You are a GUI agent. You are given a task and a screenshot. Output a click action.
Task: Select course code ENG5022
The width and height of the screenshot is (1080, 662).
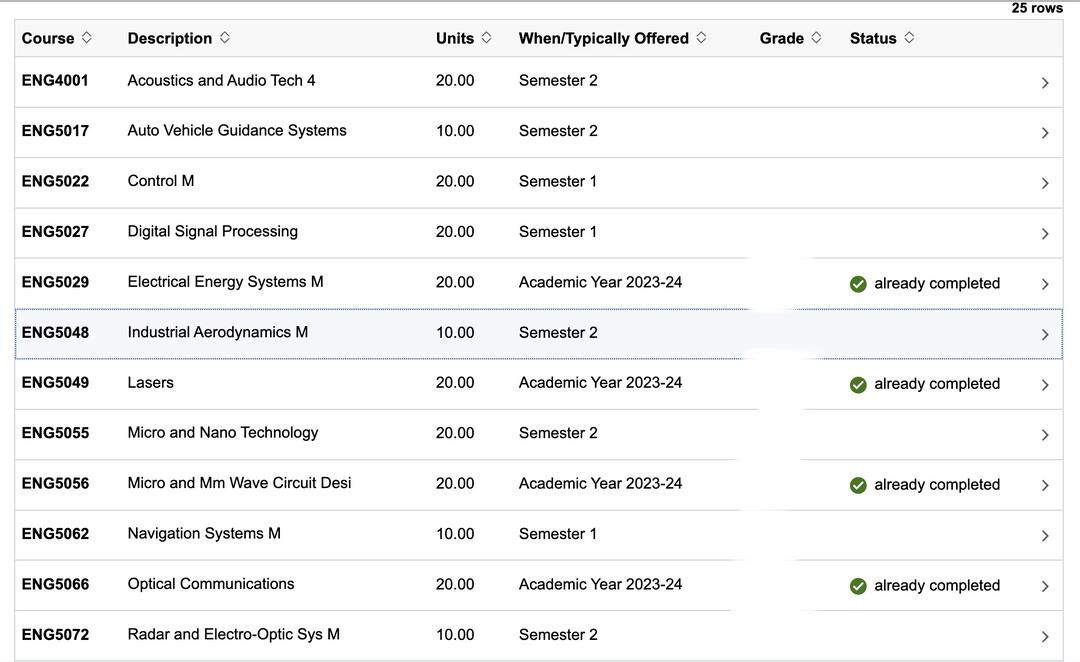click(x=55, y=181)
